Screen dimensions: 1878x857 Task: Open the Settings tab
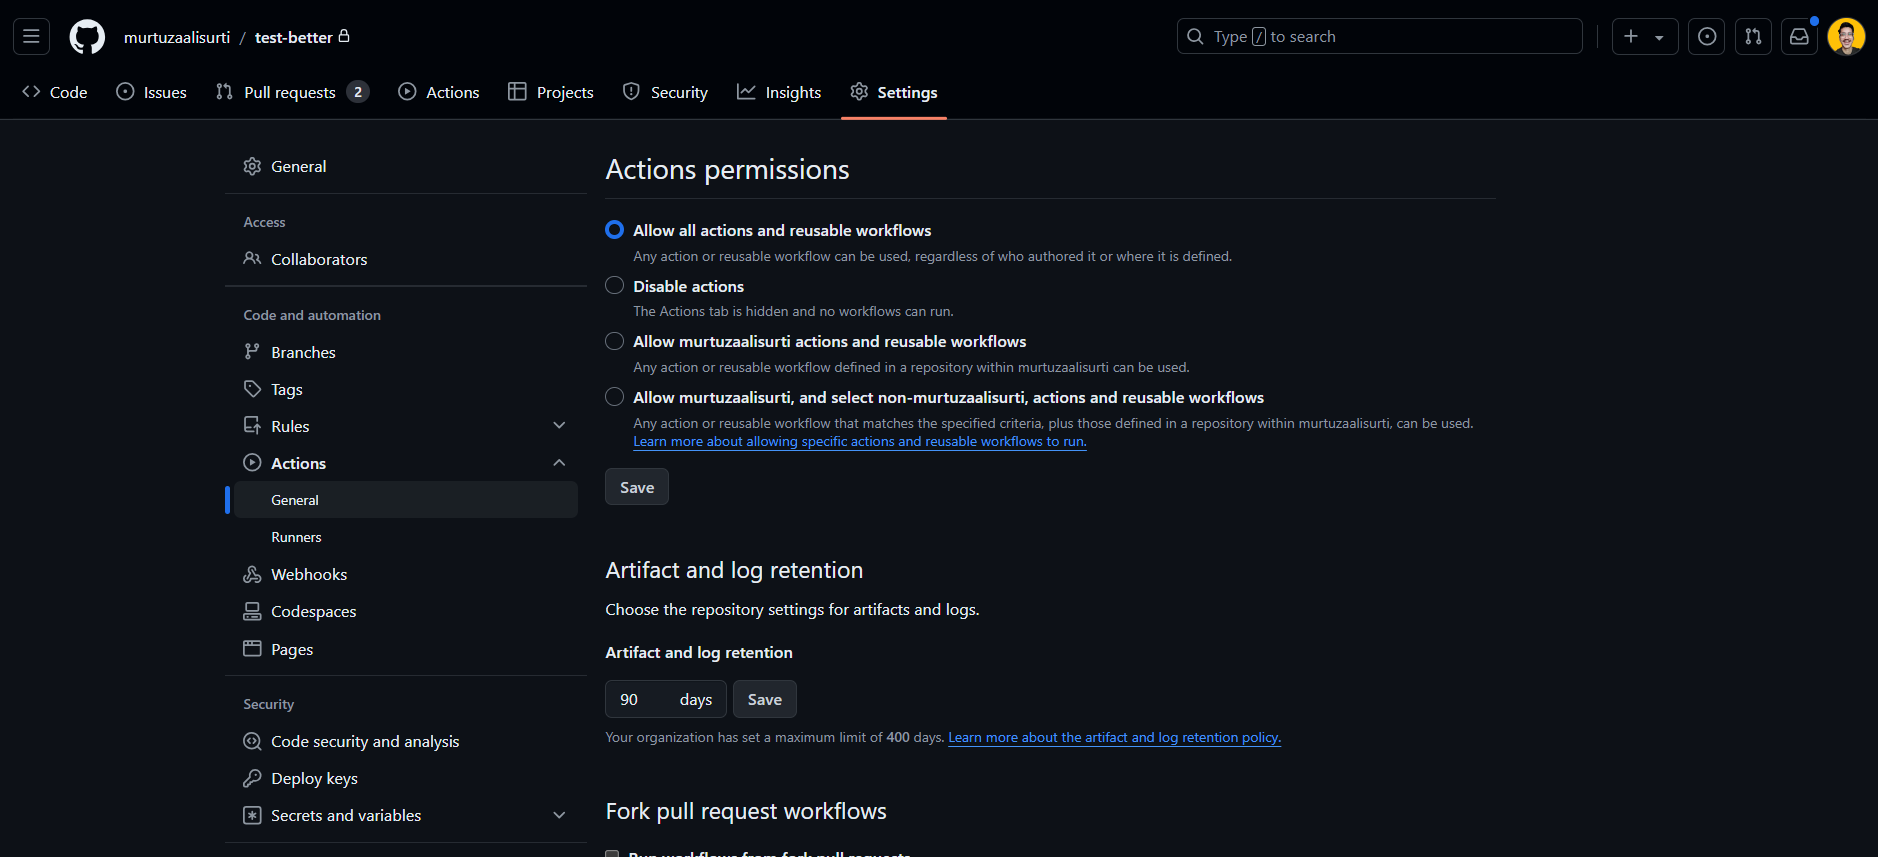894,92
